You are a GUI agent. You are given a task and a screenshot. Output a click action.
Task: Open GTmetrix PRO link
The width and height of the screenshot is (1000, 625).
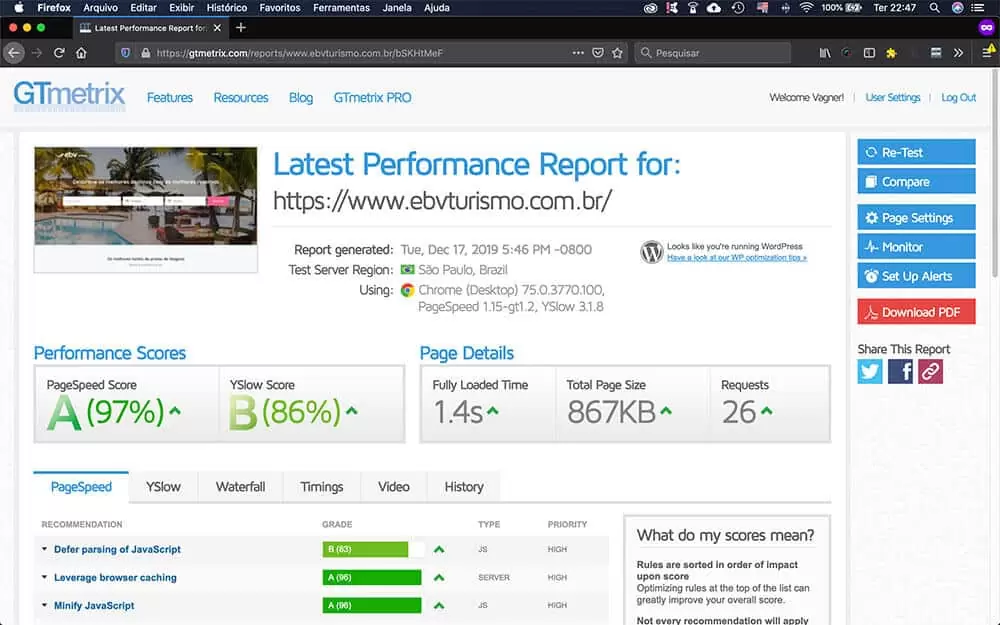pos(372,98)
